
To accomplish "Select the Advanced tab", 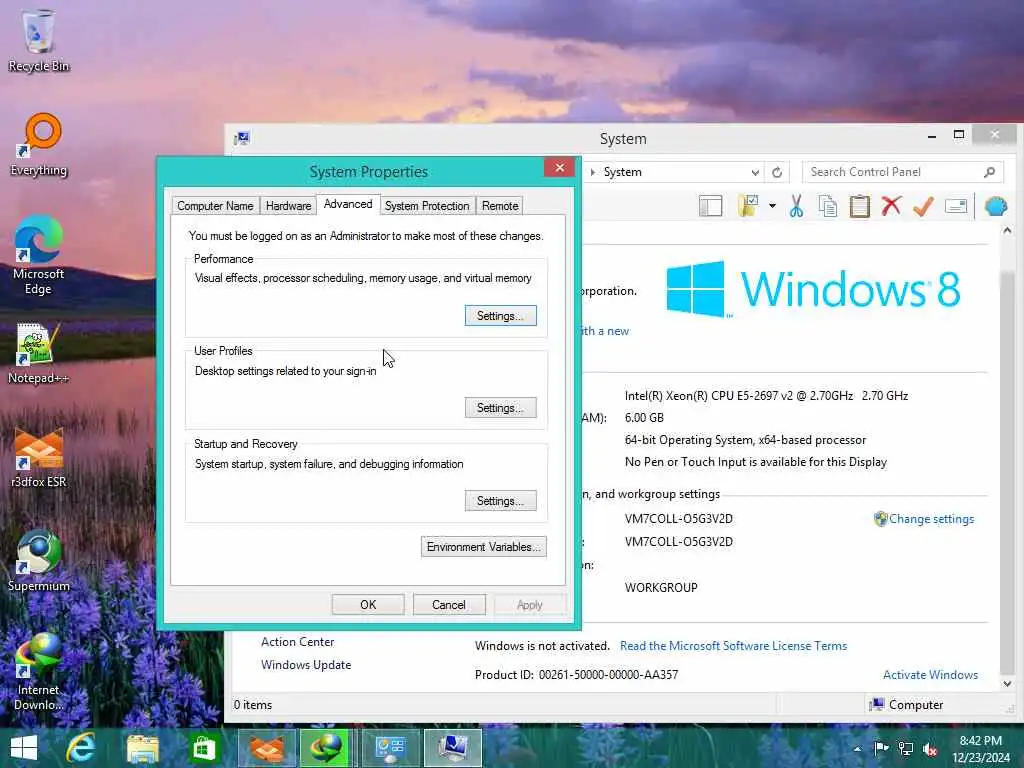I will [x=348, y=204].
